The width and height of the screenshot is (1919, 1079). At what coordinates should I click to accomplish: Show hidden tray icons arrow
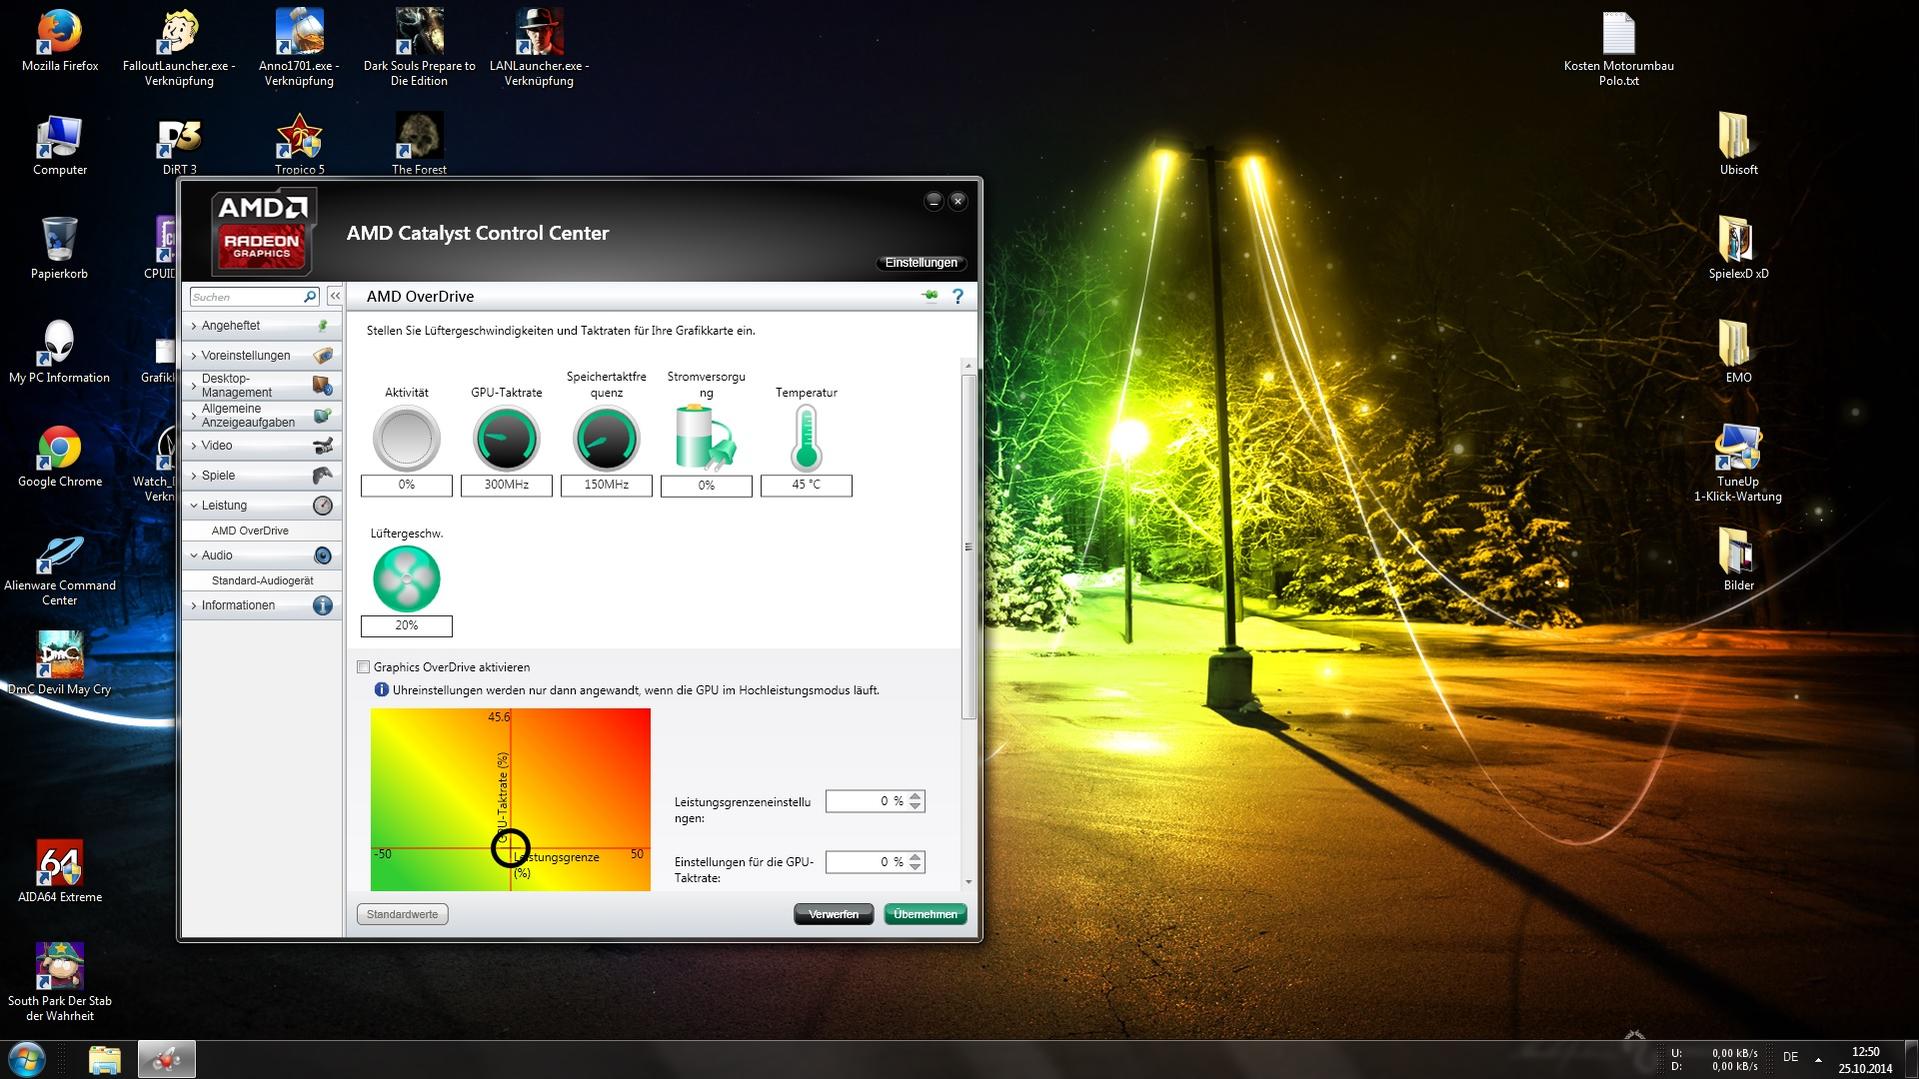(x=1818, y=1059)
